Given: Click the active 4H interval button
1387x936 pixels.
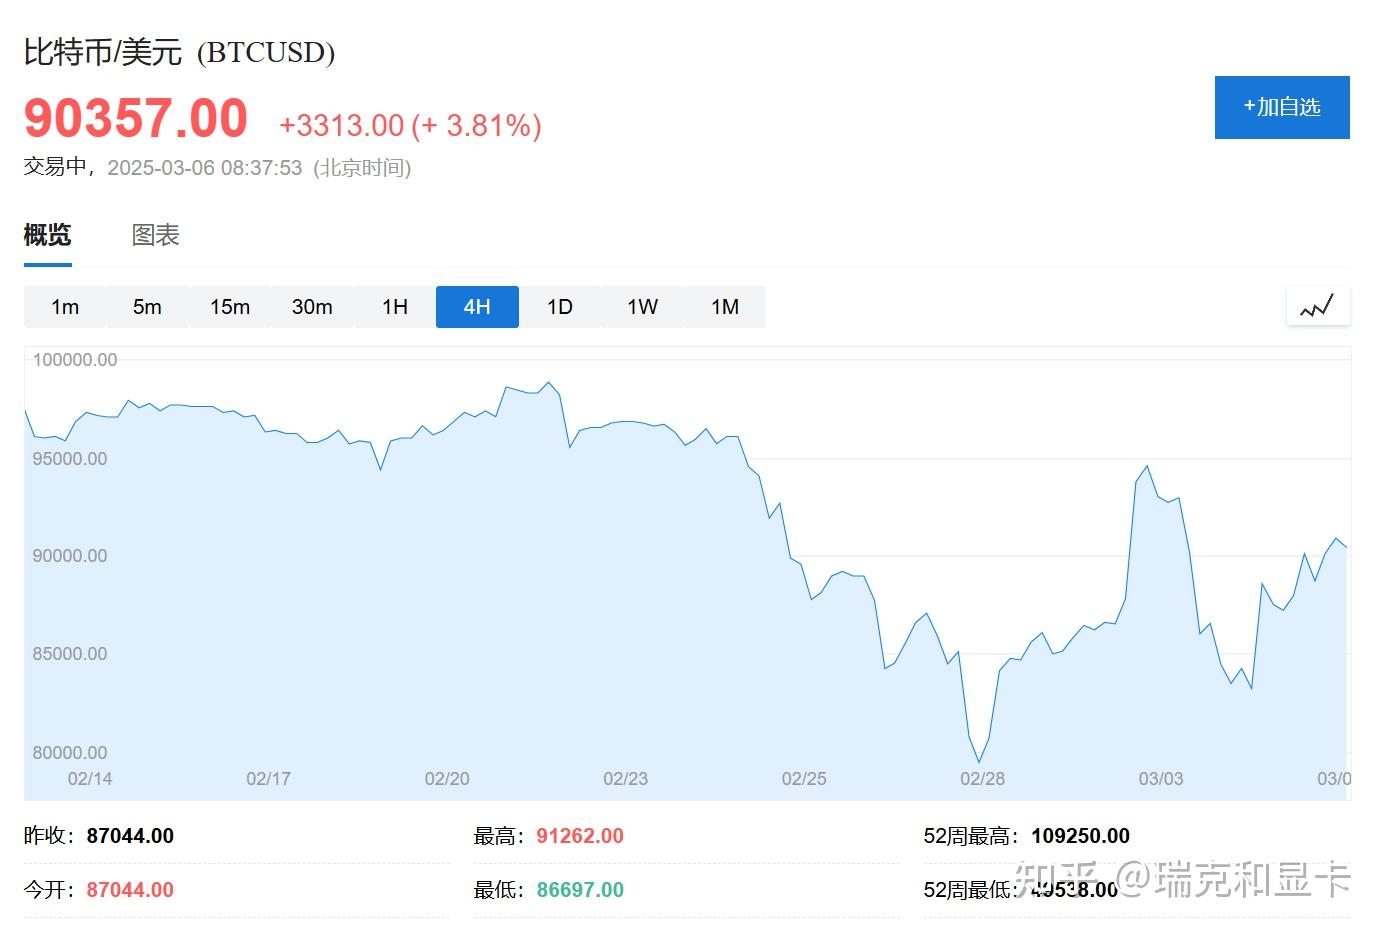Looking at the screenshot, I should click(x=477, y=307).
